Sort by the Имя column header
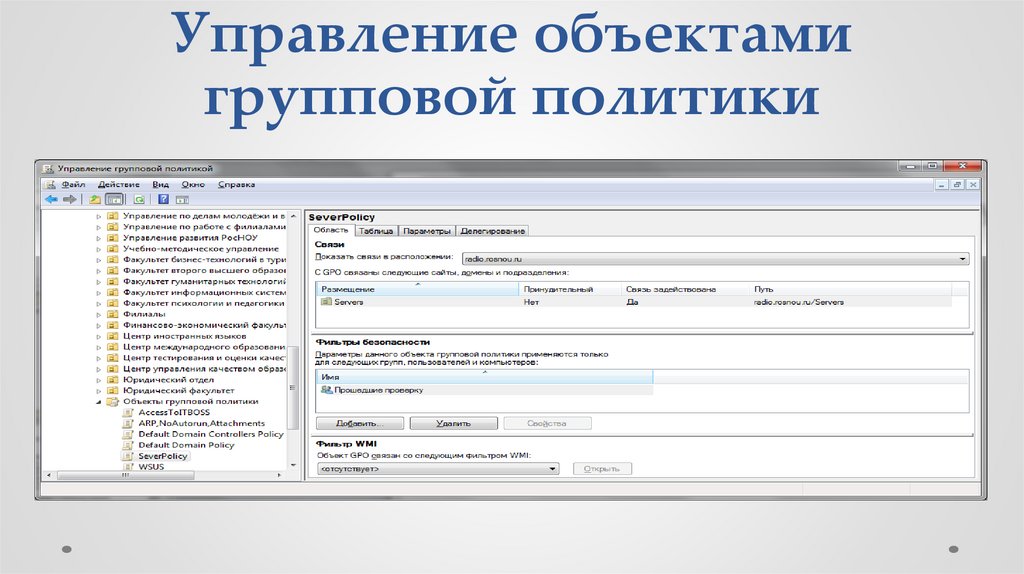 pos(484,377)
